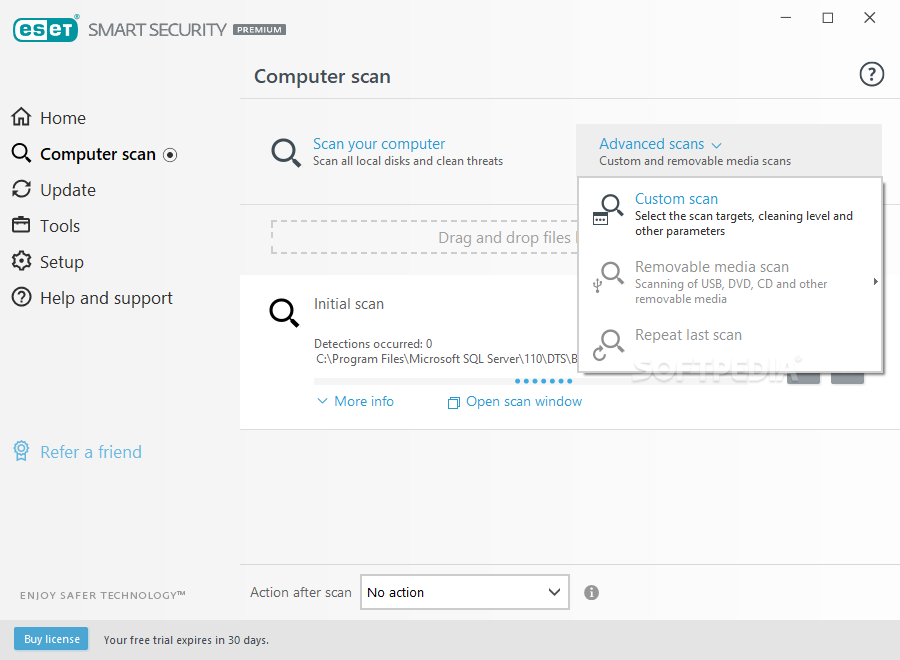Click the Custom scan magnifier icon
This screenshot has height=660, width=900.
click(607, 209)
